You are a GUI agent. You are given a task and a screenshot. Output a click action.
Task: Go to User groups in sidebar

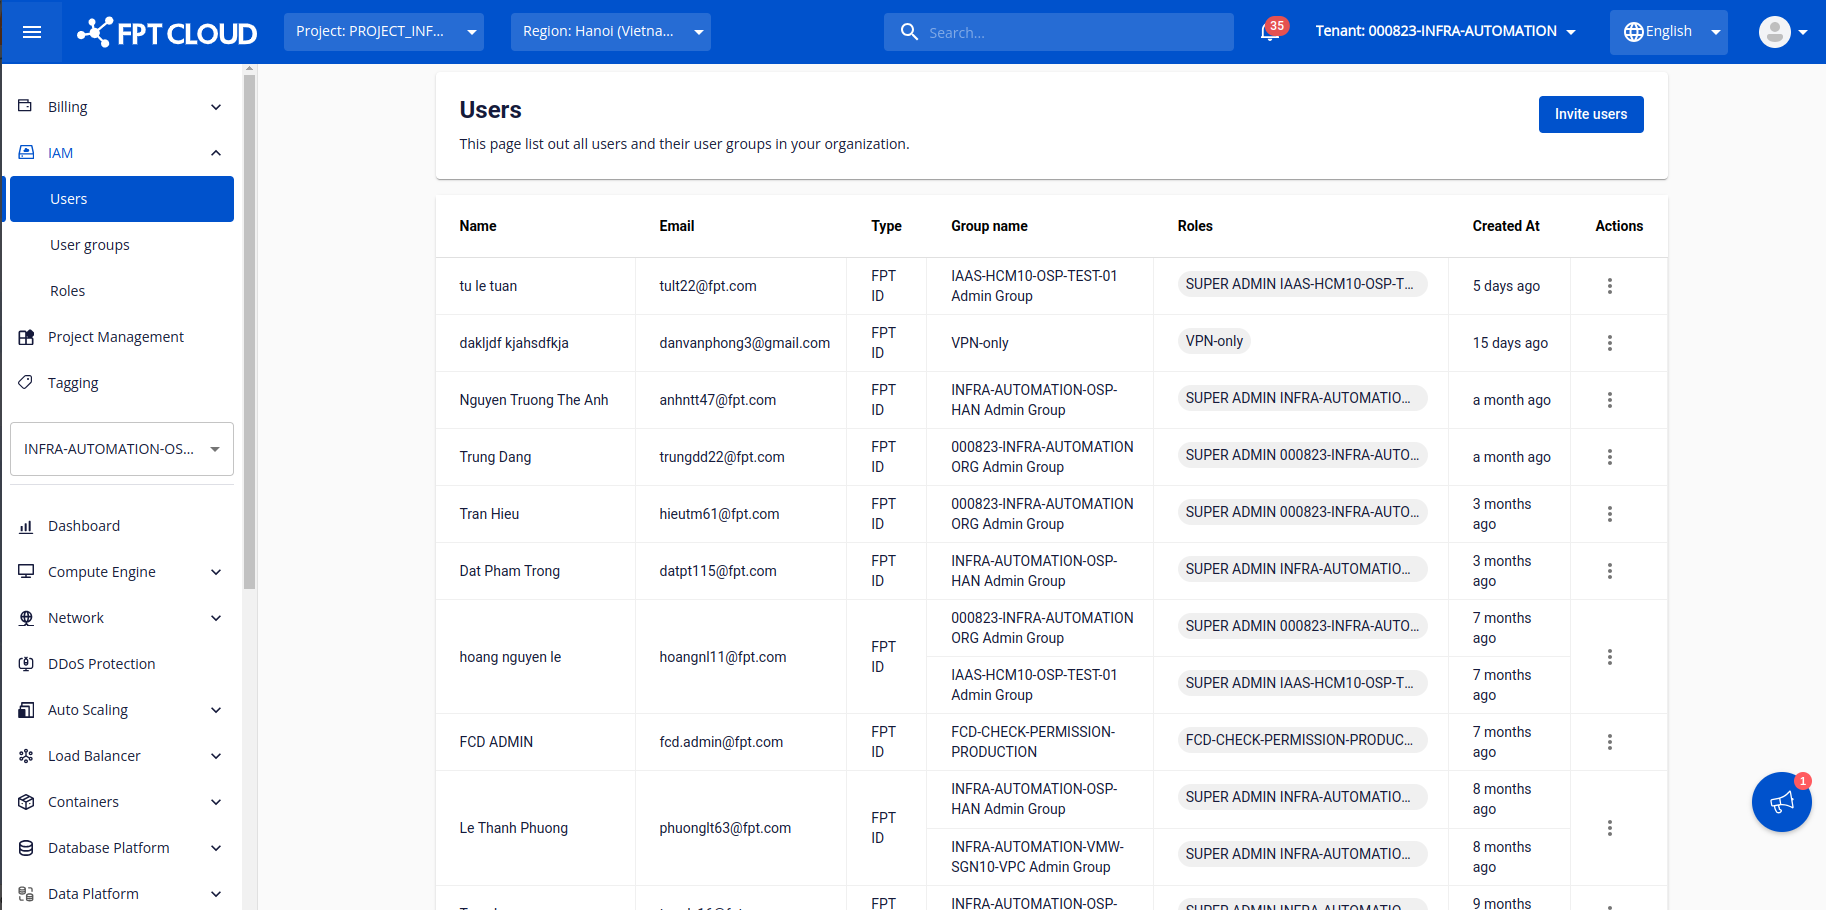point(90,245)
